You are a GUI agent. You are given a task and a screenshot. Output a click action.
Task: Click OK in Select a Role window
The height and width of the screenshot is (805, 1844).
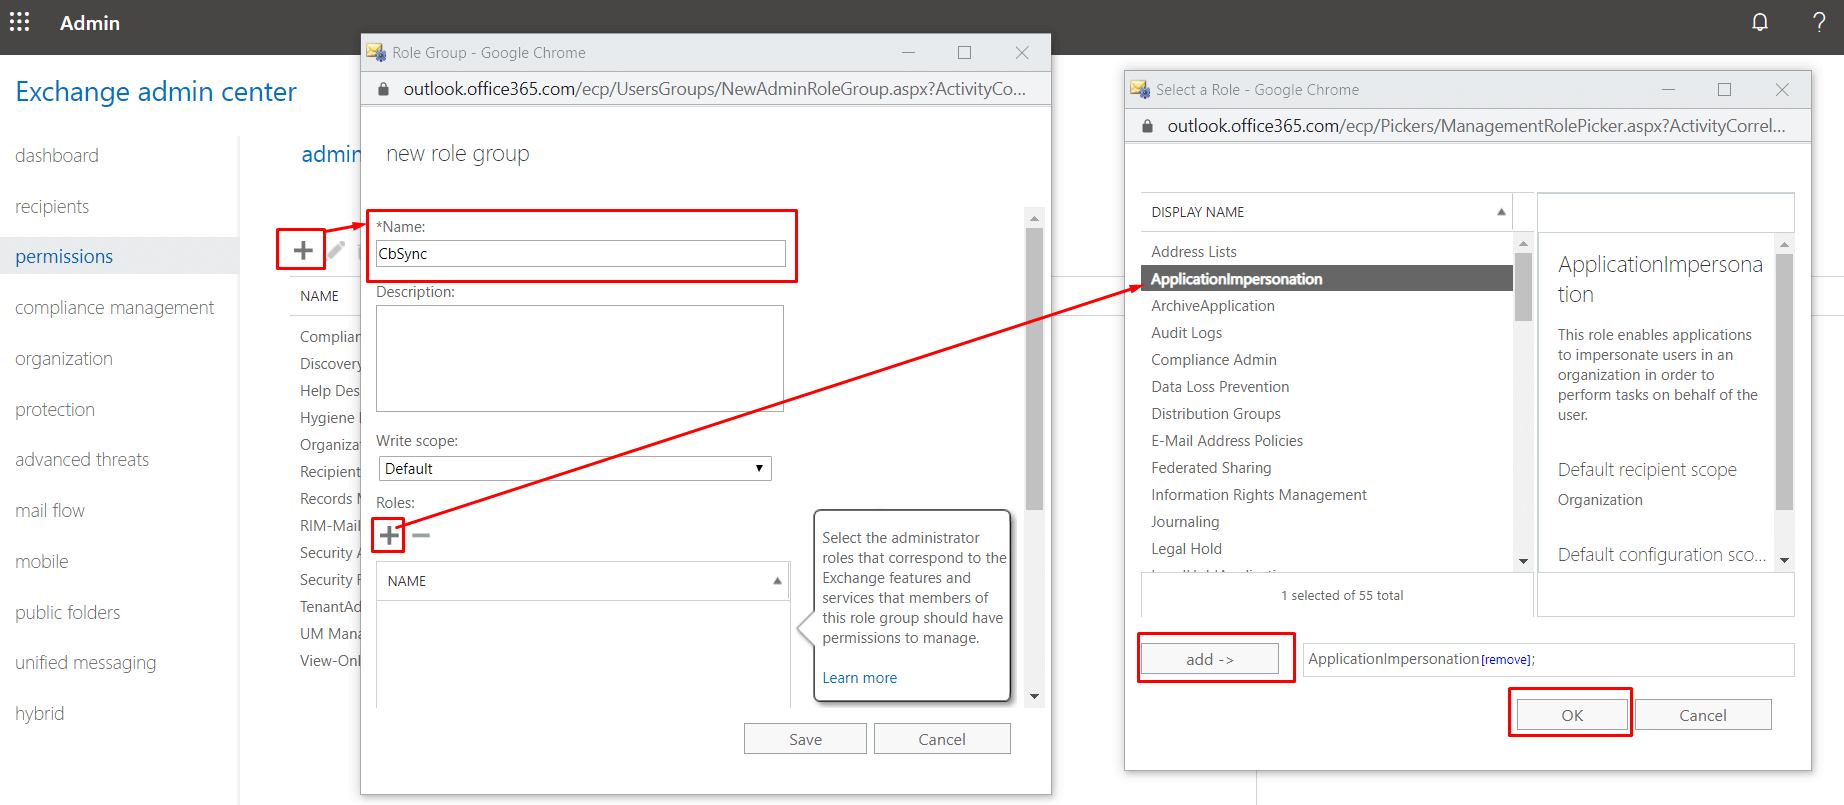(1572, 715)
